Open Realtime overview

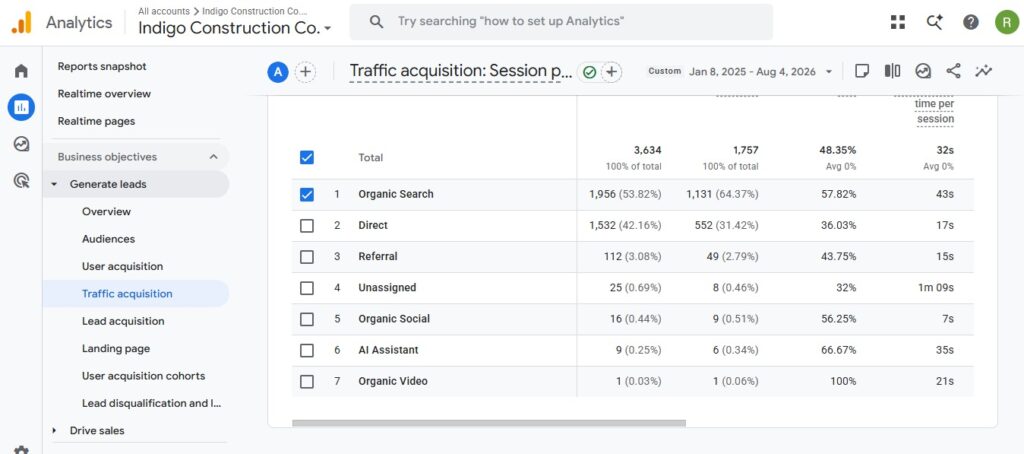tap(104, 94)
